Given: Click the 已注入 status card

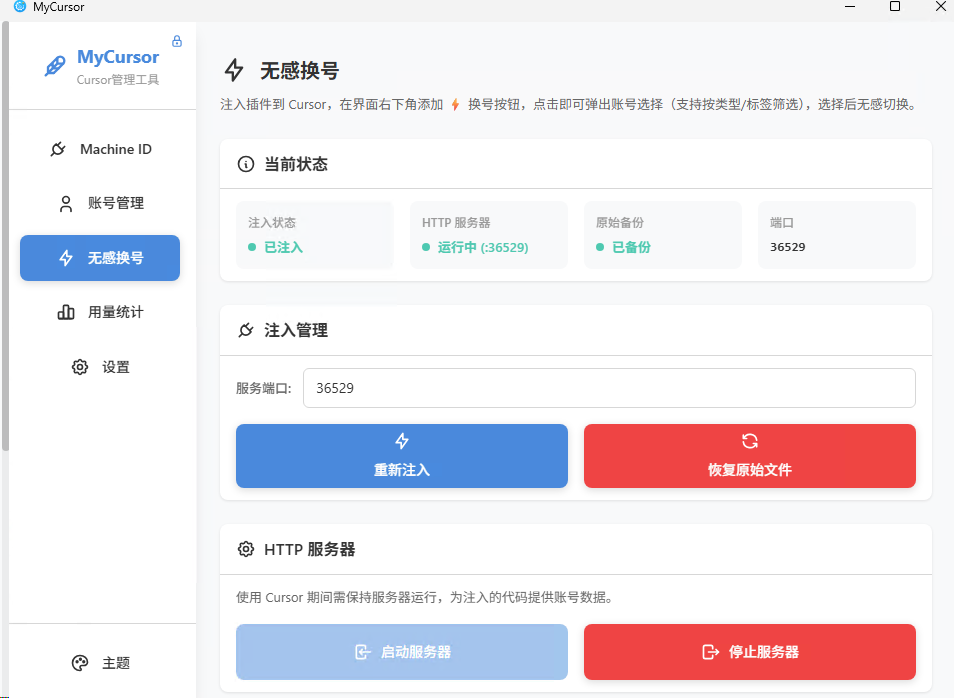Looking at the screenshot, I should click(314, 235).
